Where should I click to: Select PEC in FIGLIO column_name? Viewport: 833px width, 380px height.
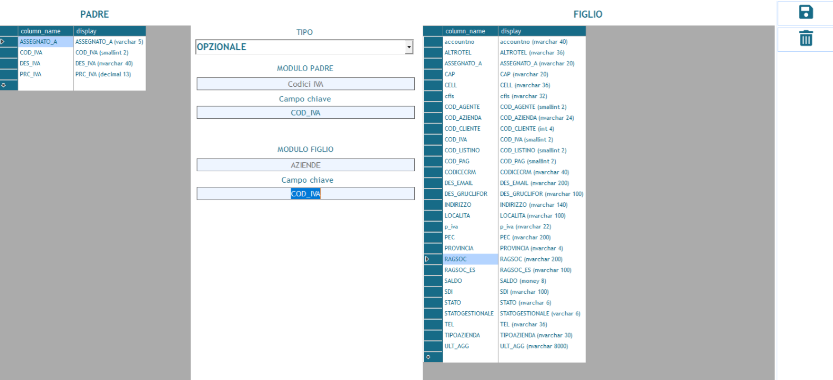pyautogui.click(x=471, y=238)
